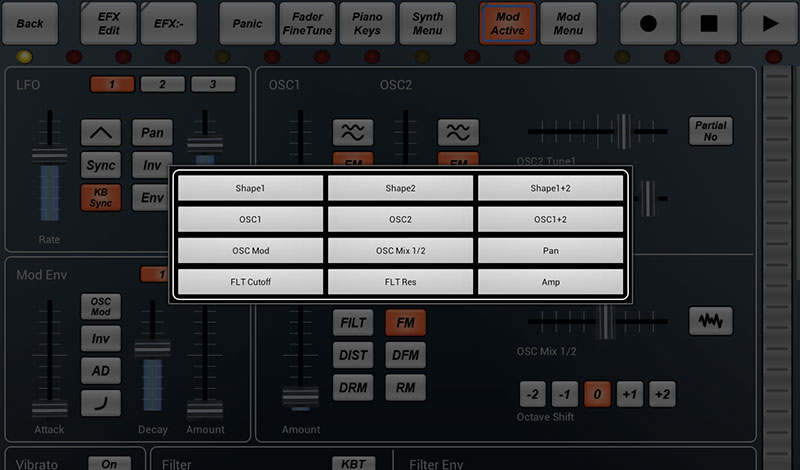The height and width of the screenshot is (470, 800).
Task: Go to previous screen with Back
Action: [x=30, y=23]
